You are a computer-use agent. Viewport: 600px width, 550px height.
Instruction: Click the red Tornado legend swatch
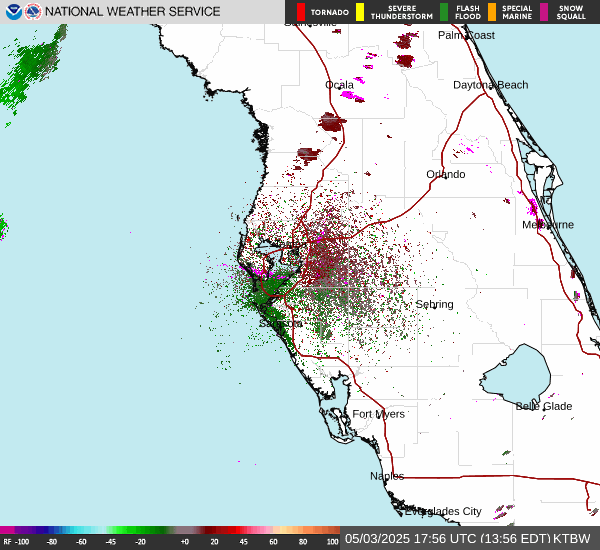(301, 12)
